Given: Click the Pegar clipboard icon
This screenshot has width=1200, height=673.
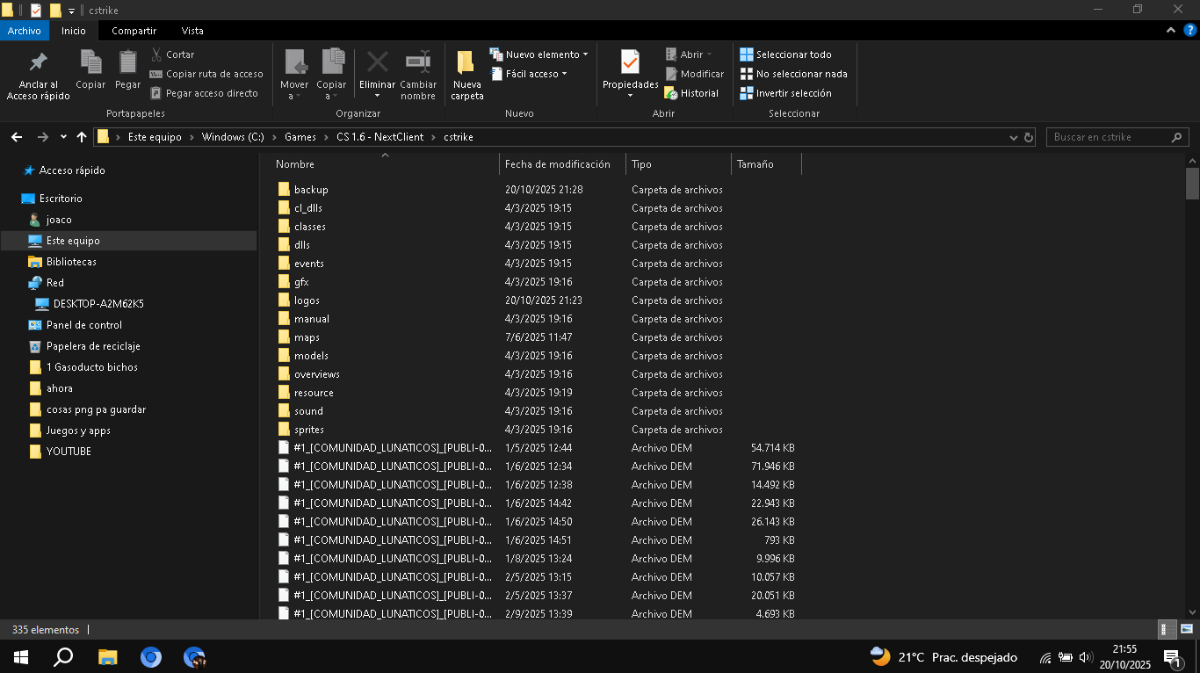Looking at the screenshot, I should [127, 64].
